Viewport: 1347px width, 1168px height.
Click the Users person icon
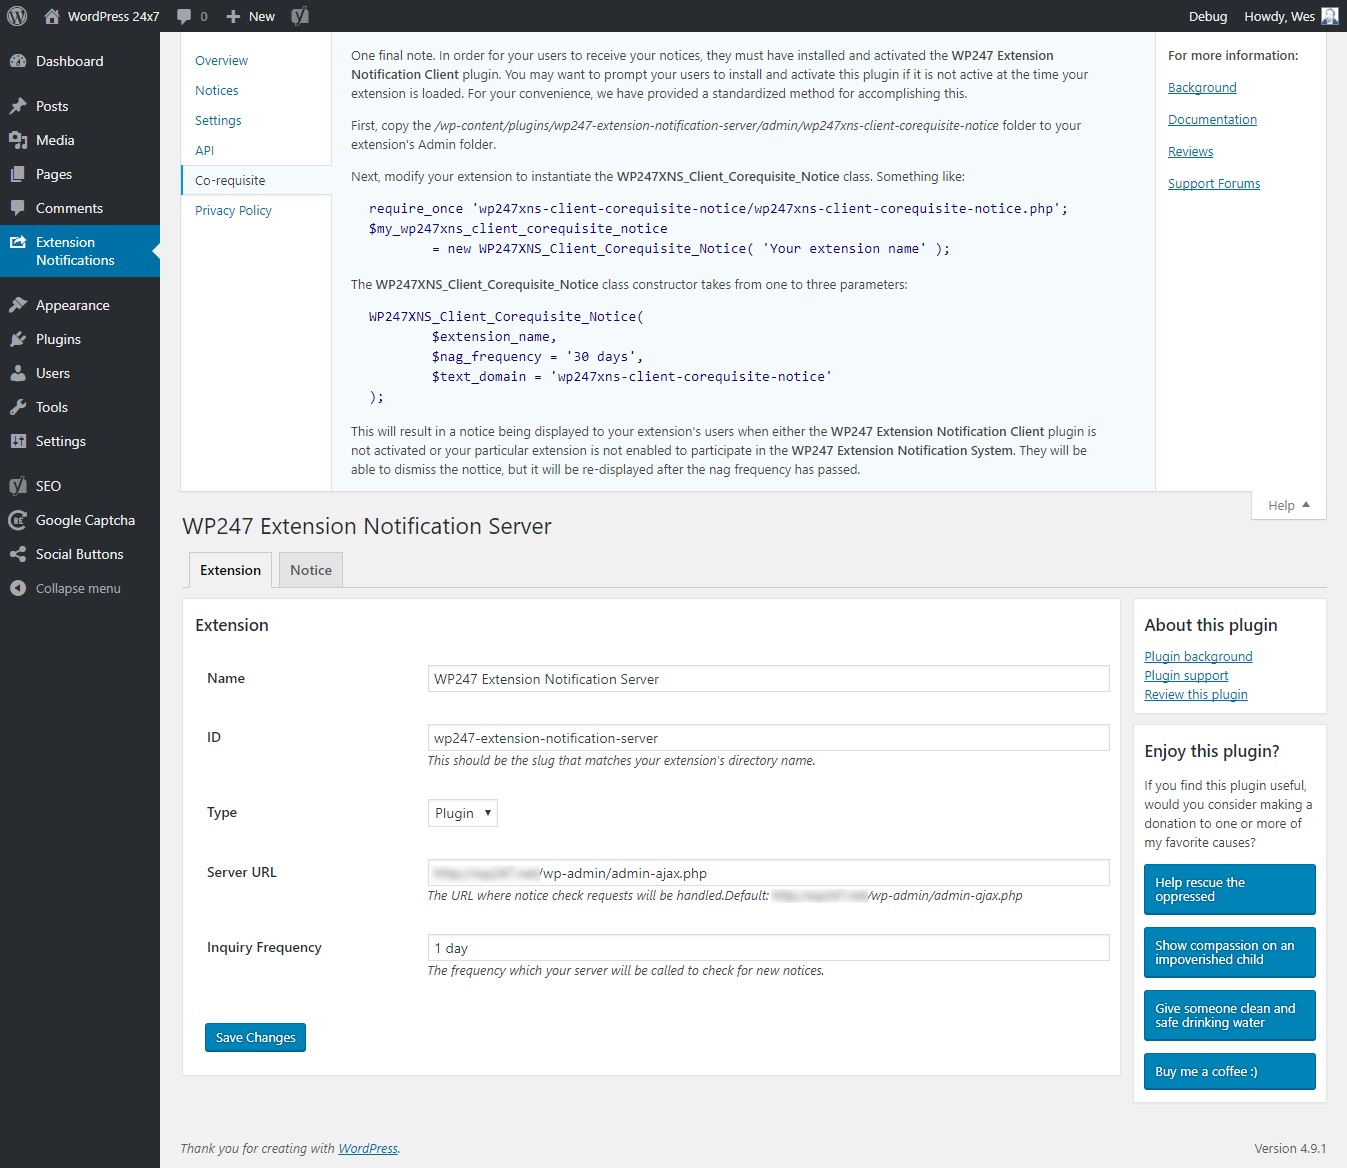(18, 373)
